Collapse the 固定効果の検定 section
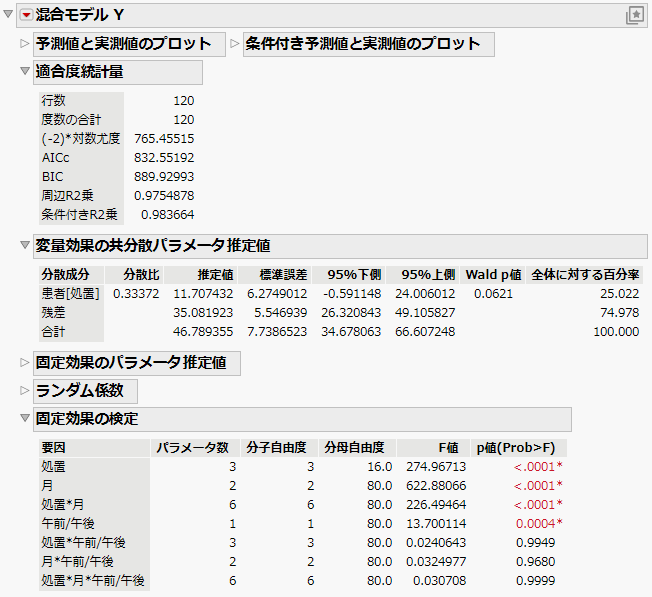652x597 pixels. coord(25,417)
